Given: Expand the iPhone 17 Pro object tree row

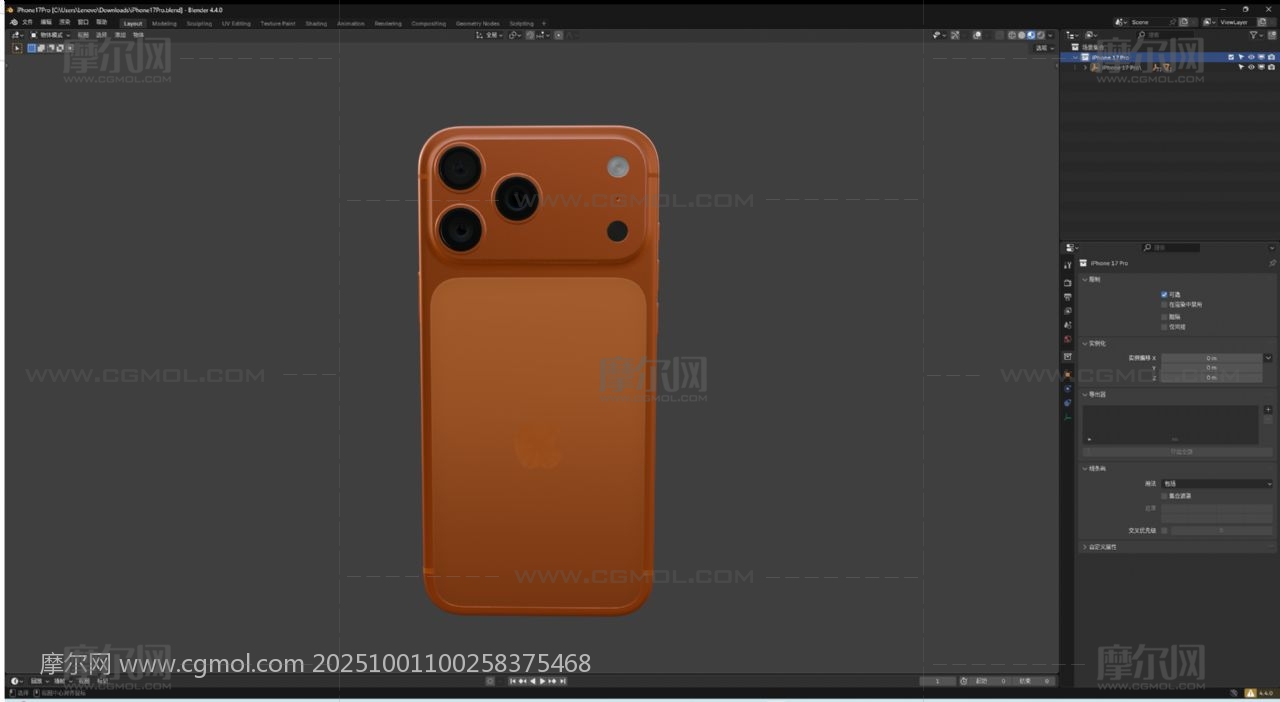Looking at the screenshot, I should pos(1085,68).
